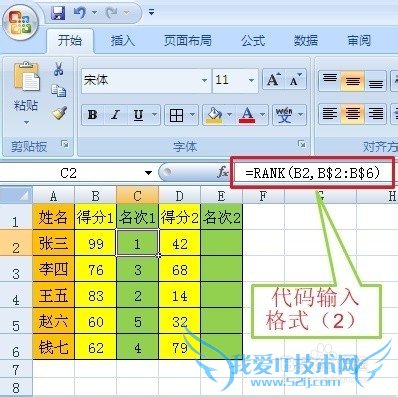Open the 宋体 font name dropdown
This screenshot has height=397, width=398.
(x=204, y=80)
